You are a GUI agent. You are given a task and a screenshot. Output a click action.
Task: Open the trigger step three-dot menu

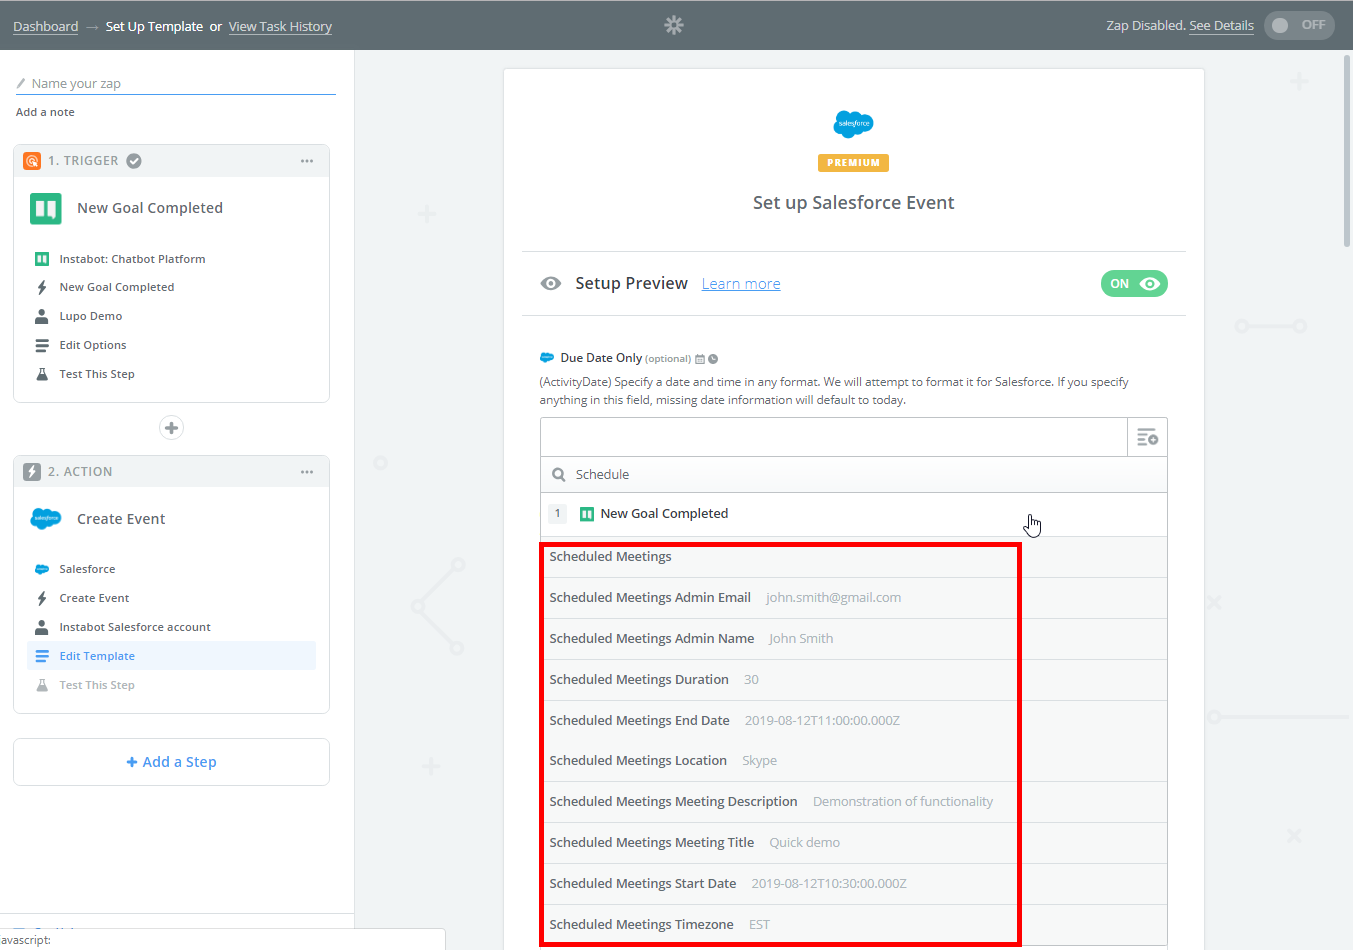307,161
